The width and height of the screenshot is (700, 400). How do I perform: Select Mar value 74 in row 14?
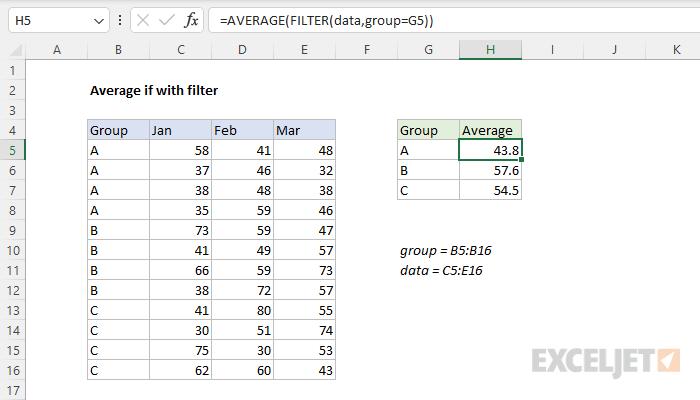click(304, 330)
